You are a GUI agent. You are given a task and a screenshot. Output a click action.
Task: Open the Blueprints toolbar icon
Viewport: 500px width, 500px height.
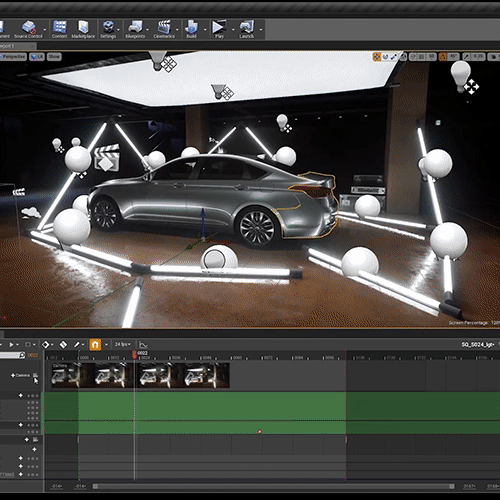(x=135, y=29)
